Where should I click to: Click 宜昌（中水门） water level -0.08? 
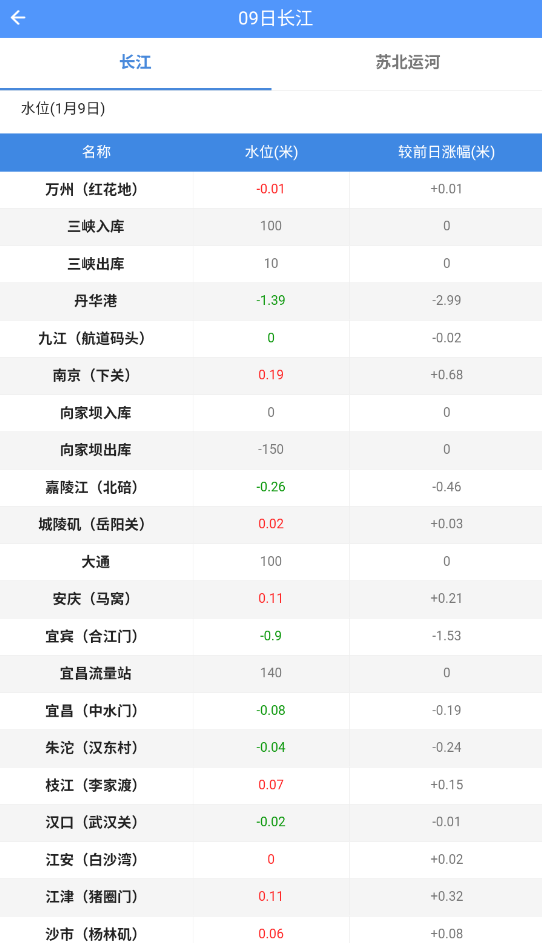coord(271,710)
